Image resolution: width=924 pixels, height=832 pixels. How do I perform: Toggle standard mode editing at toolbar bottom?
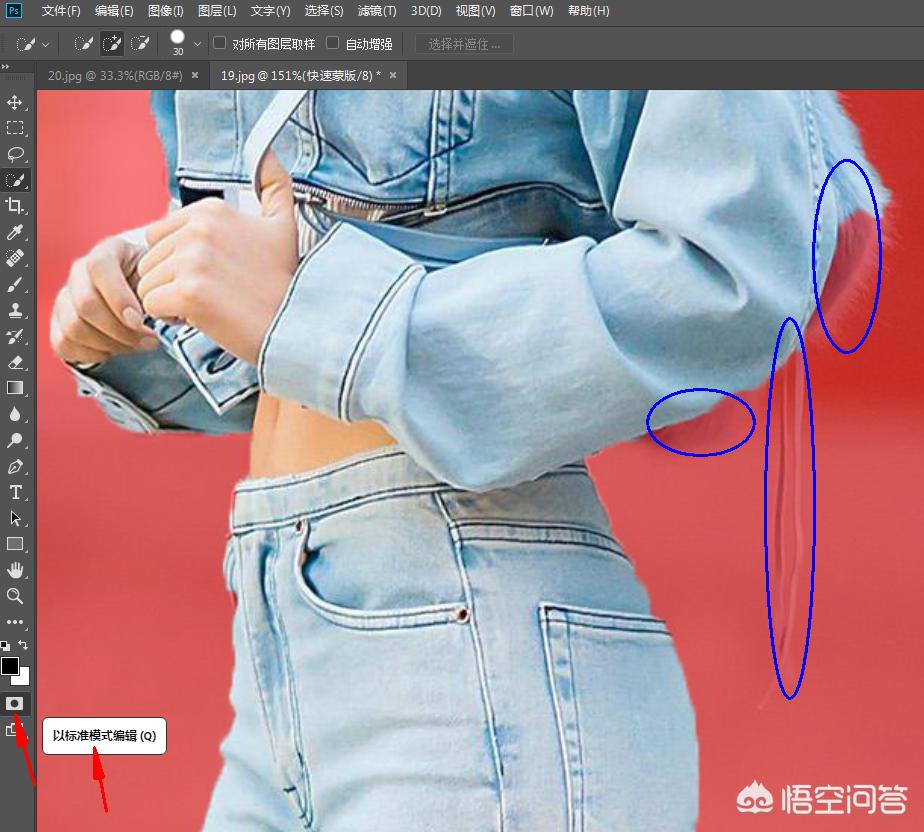coord(14,703)
